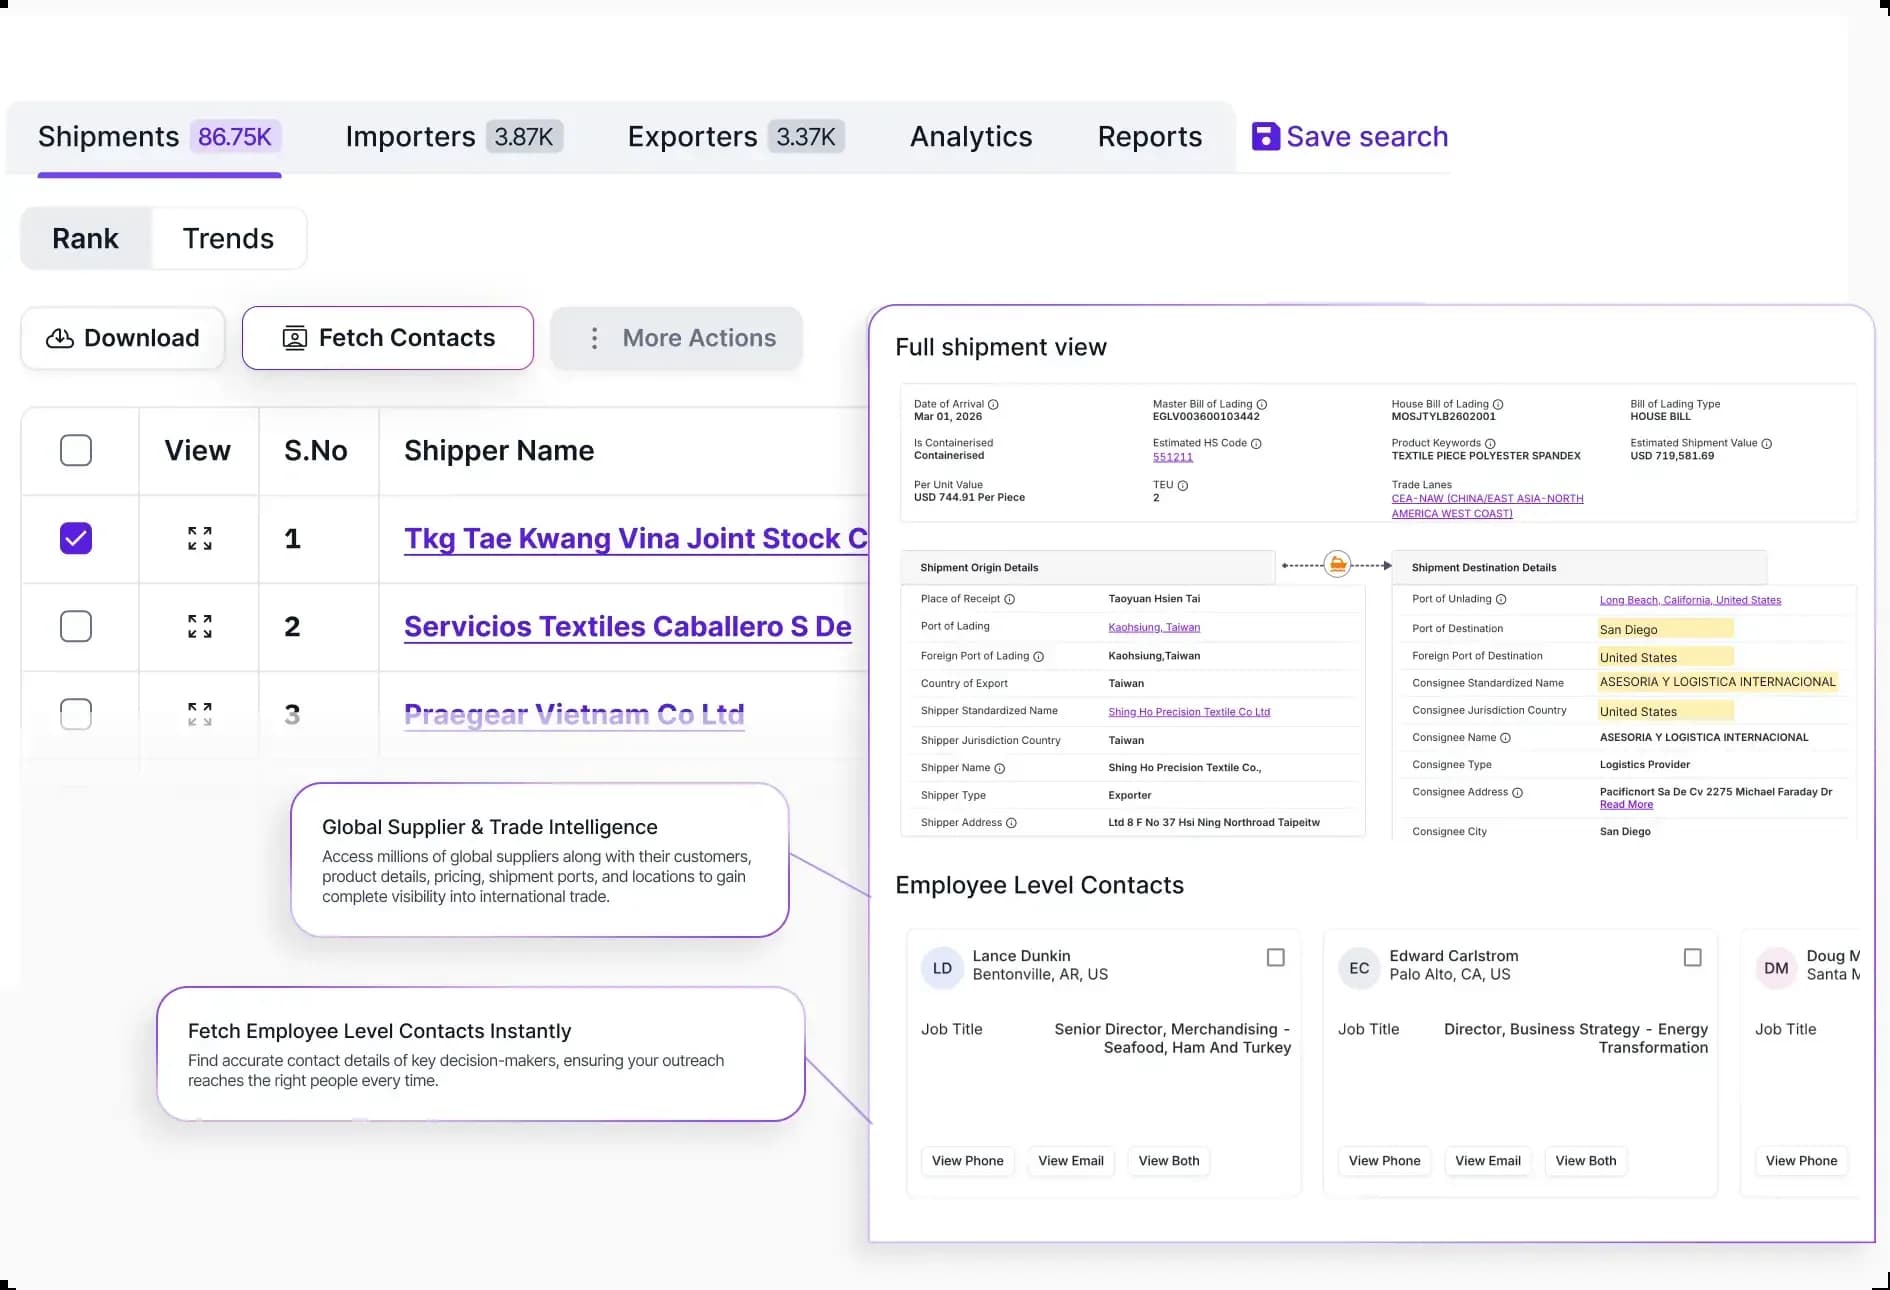Select Lance Dunkin contact checkbox
This screenshot has width=1890, height=1290.
(x=1275, y=958)
